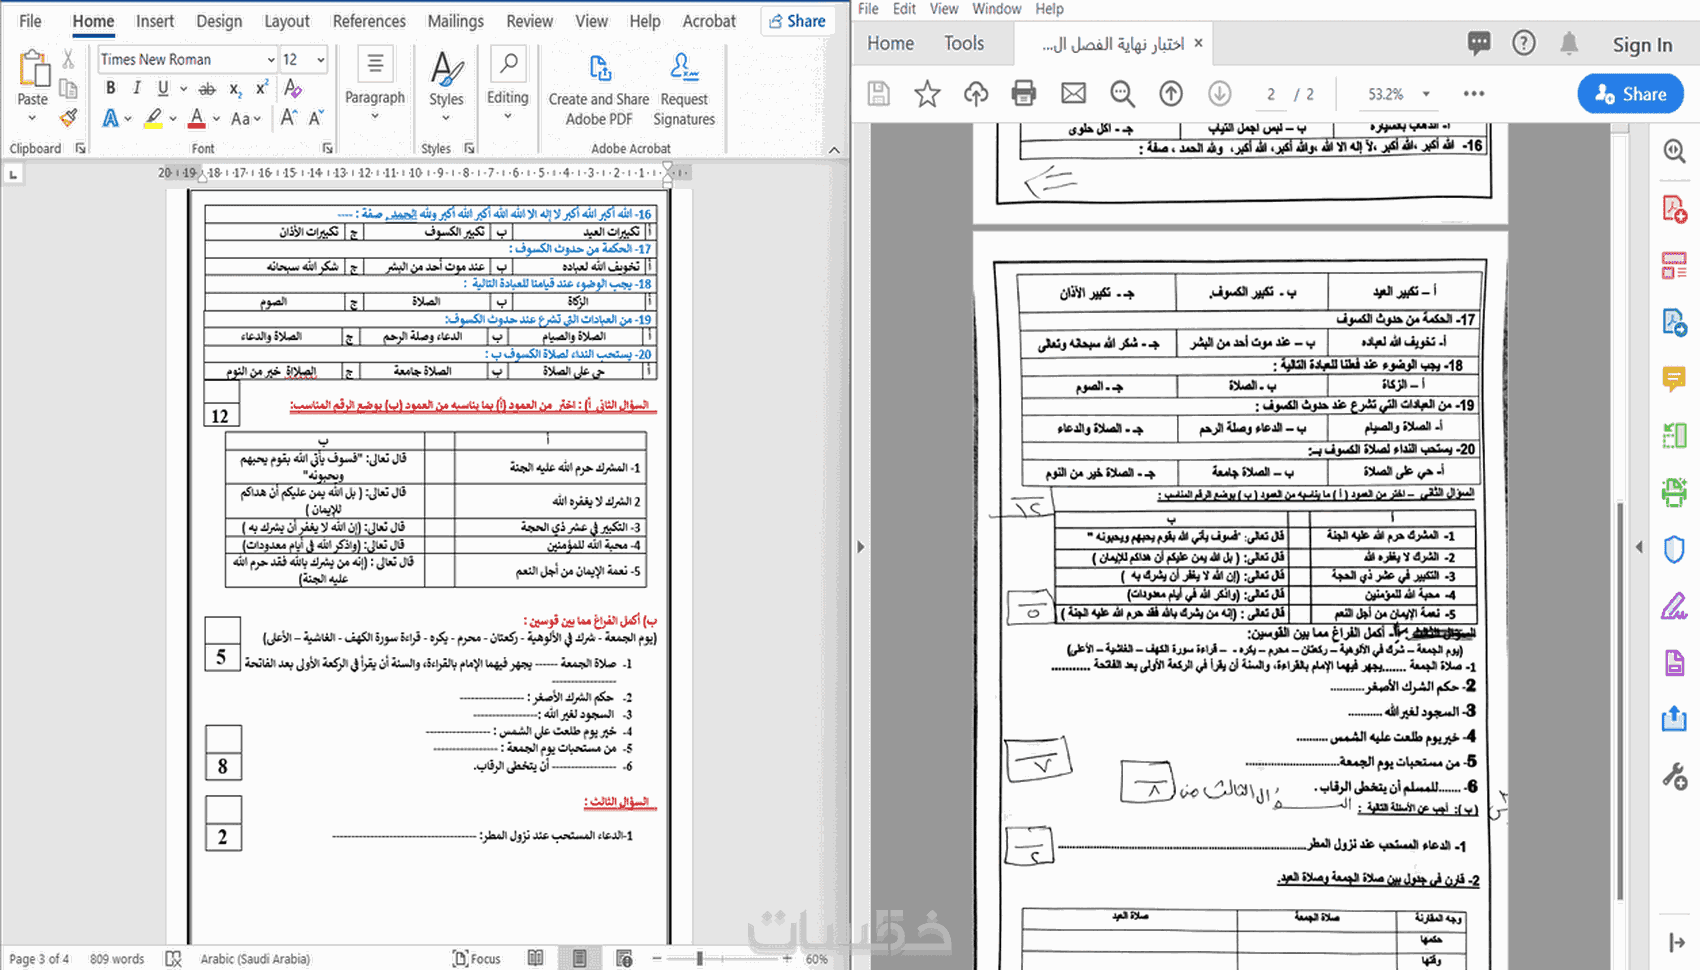Open the Comment tool in Acrobat right panel
This screenshot has width=1700, height=970.
pyautogui.click(x=1674, y=379)
